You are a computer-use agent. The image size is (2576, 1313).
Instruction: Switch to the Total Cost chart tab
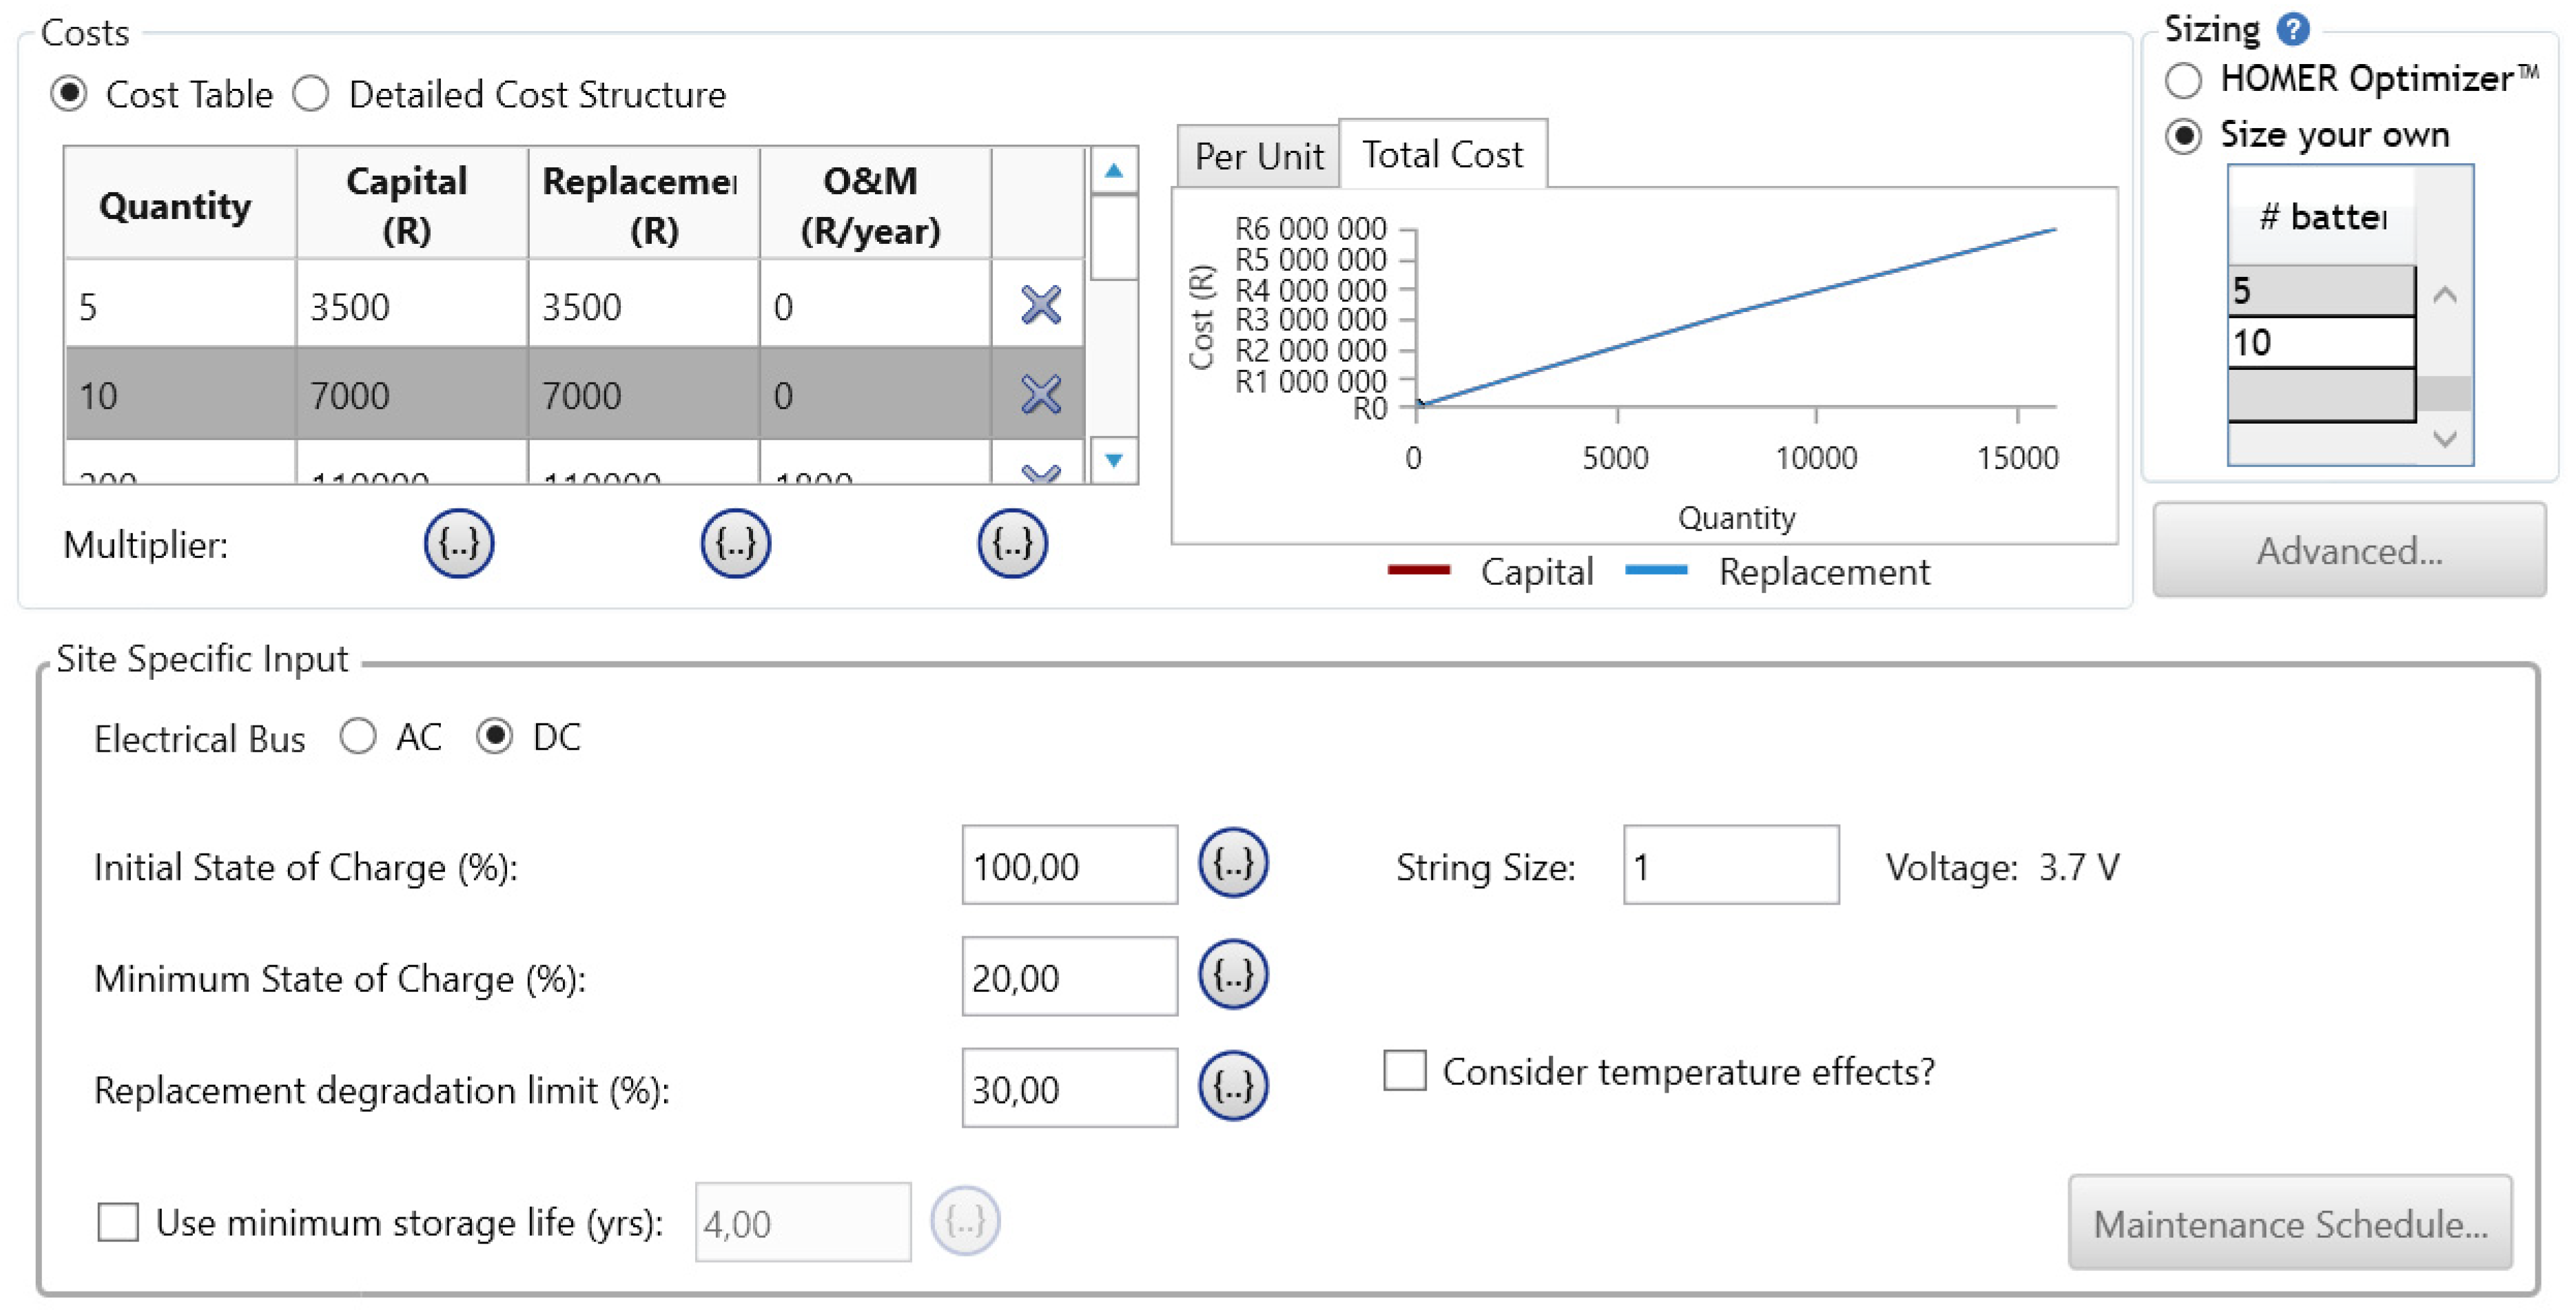1442,155
